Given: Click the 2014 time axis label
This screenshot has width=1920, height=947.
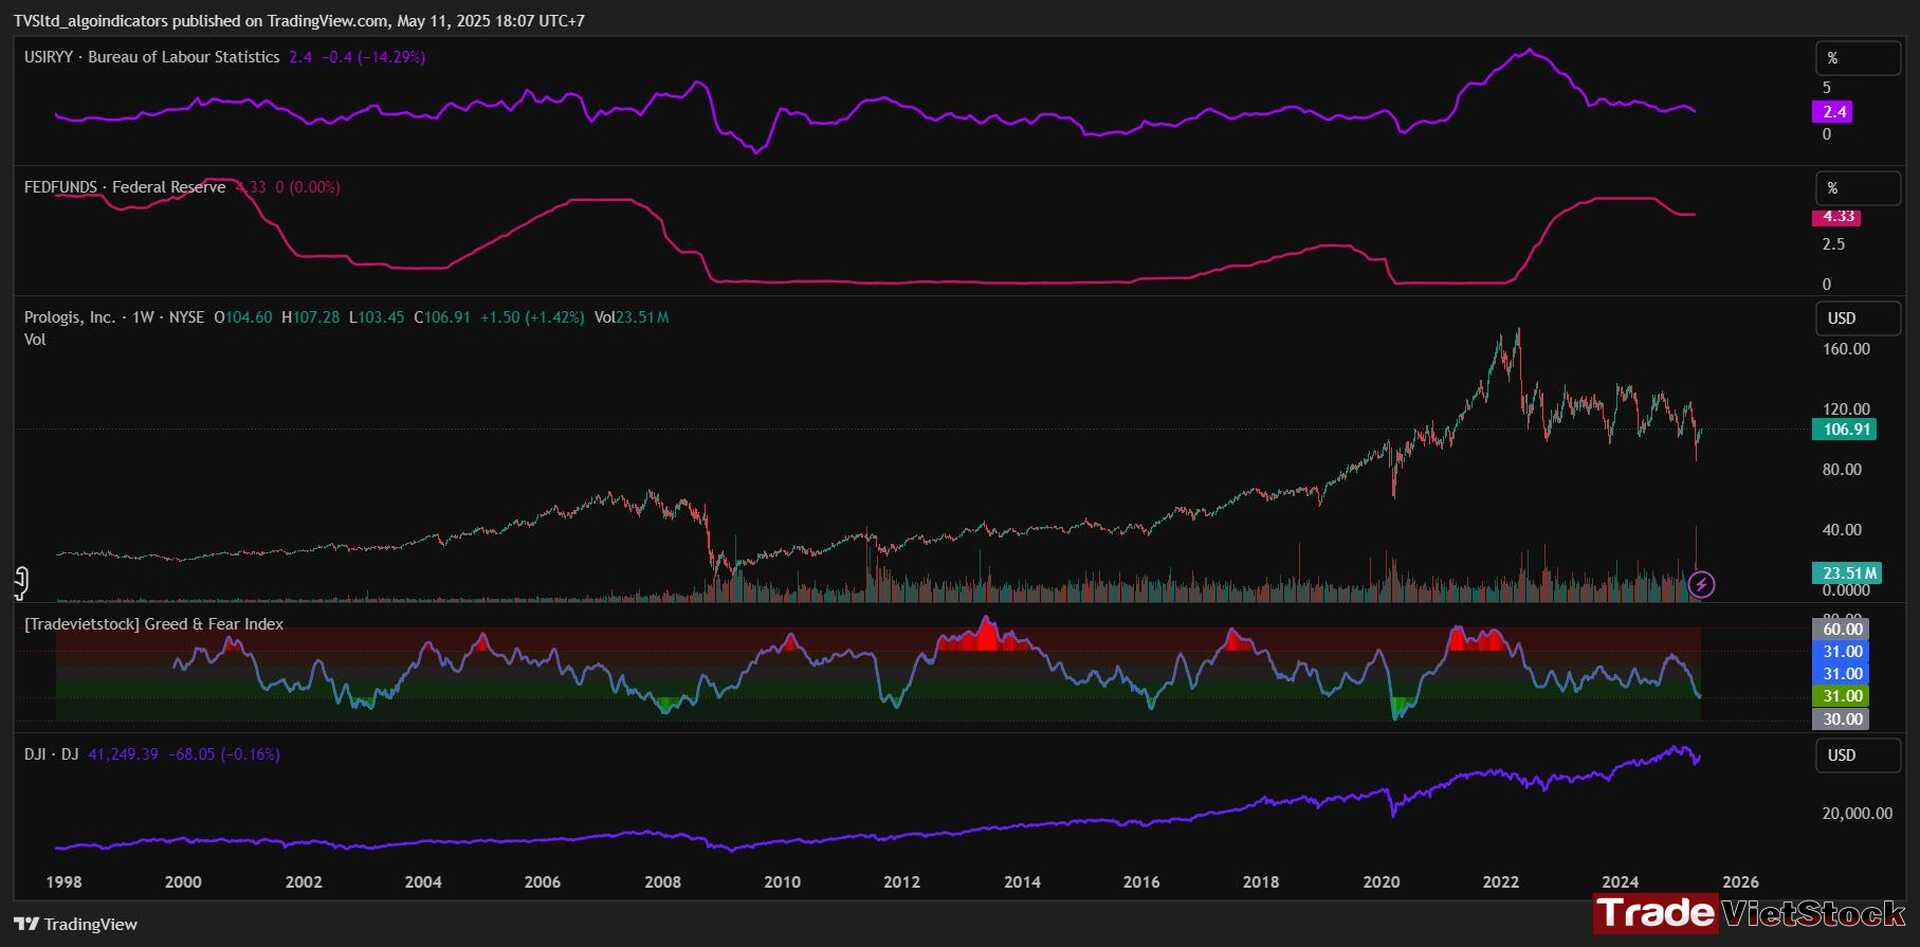Looking at the screenshot, I should pos(1022,882).
